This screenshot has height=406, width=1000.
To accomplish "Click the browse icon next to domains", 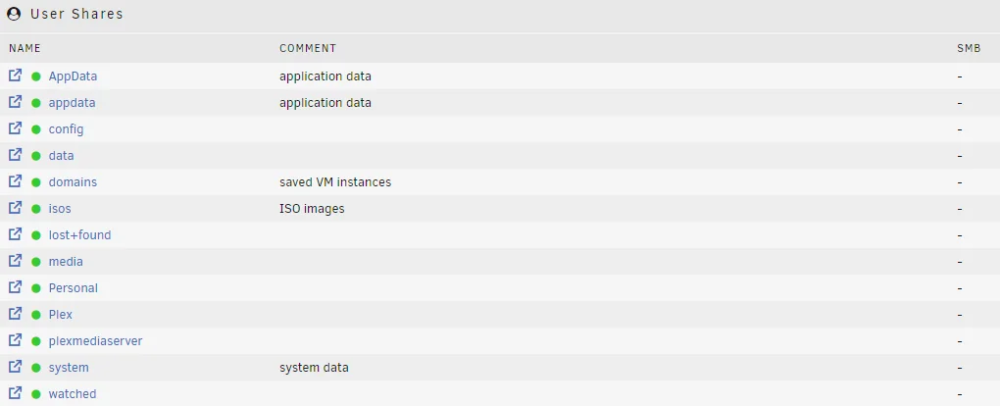I will [15, 182].
